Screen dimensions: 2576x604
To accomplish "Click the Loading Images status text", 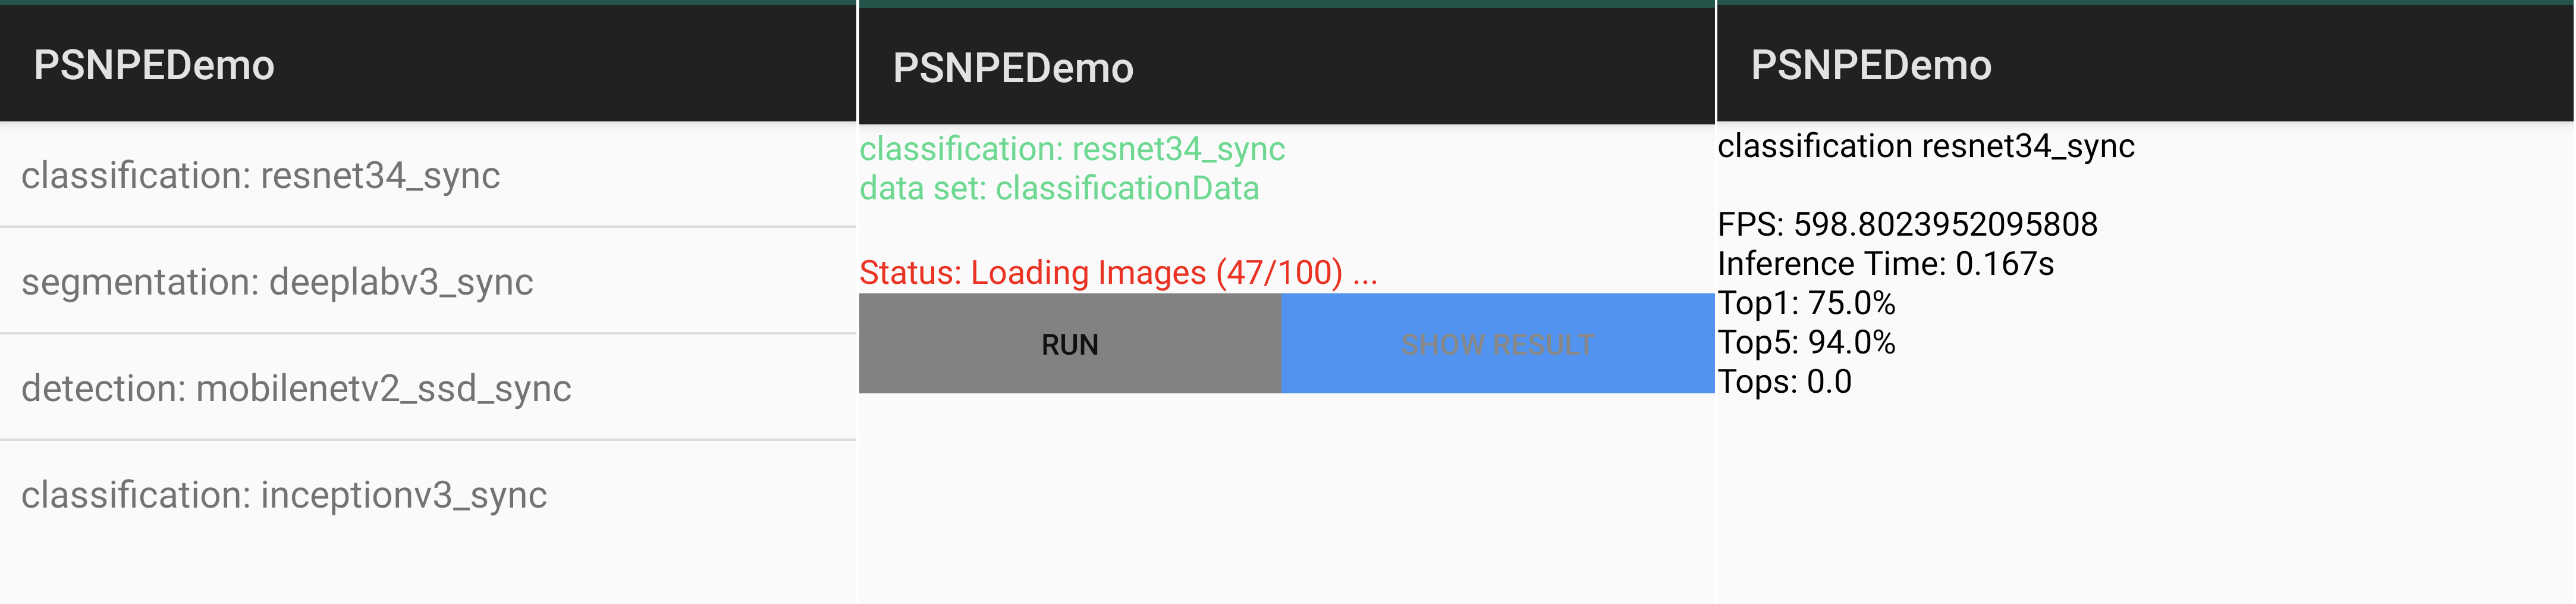I will [1120, 270].
